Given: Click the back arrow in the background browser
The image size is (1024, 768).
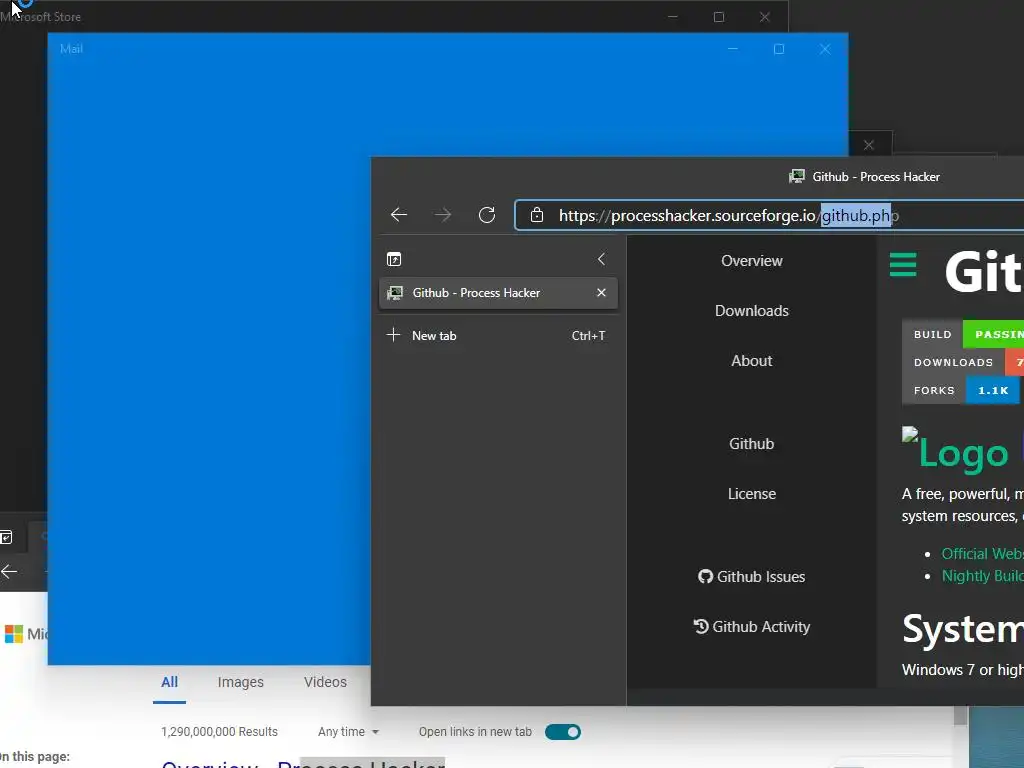Looking at the screenshot, I should [x=9, y=571].
